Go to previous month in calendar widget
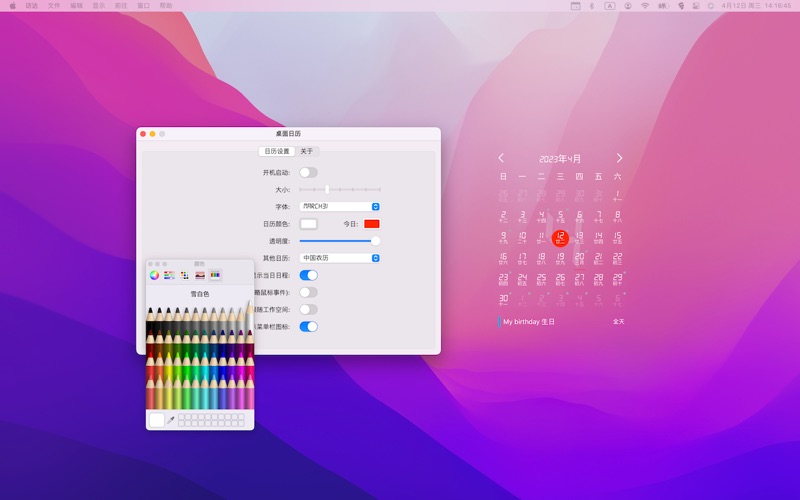This screenshot has height=500, width=800. 501,158
